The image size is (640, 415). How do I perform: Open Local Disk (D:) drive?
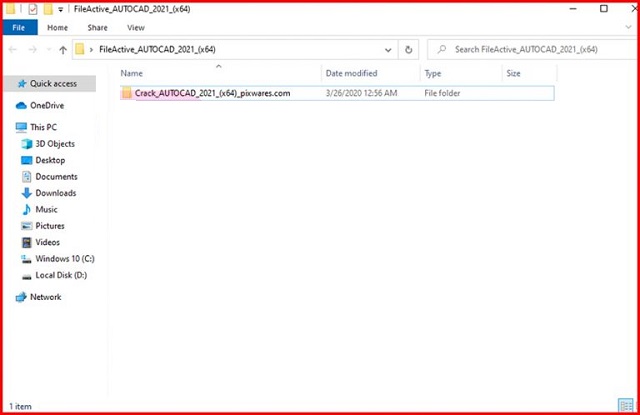(61, 275)
